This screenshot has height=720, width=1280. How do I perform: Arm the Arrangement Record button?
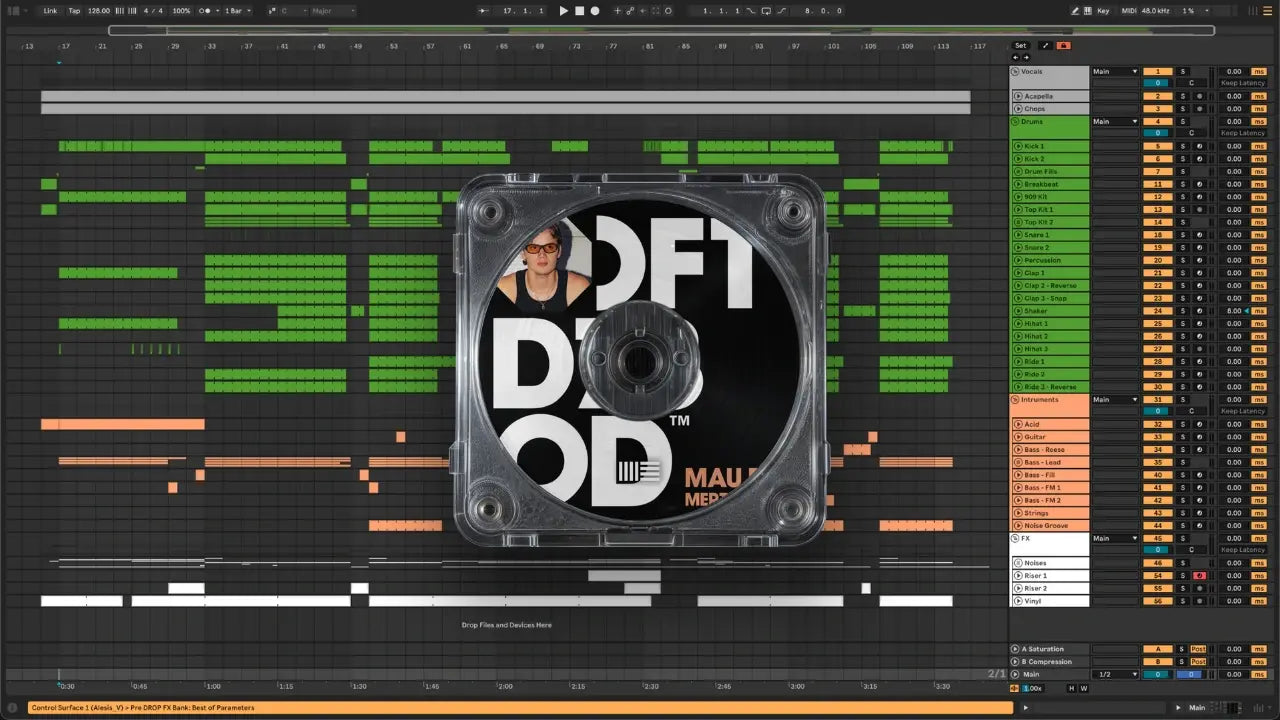(x=594, y=11)
